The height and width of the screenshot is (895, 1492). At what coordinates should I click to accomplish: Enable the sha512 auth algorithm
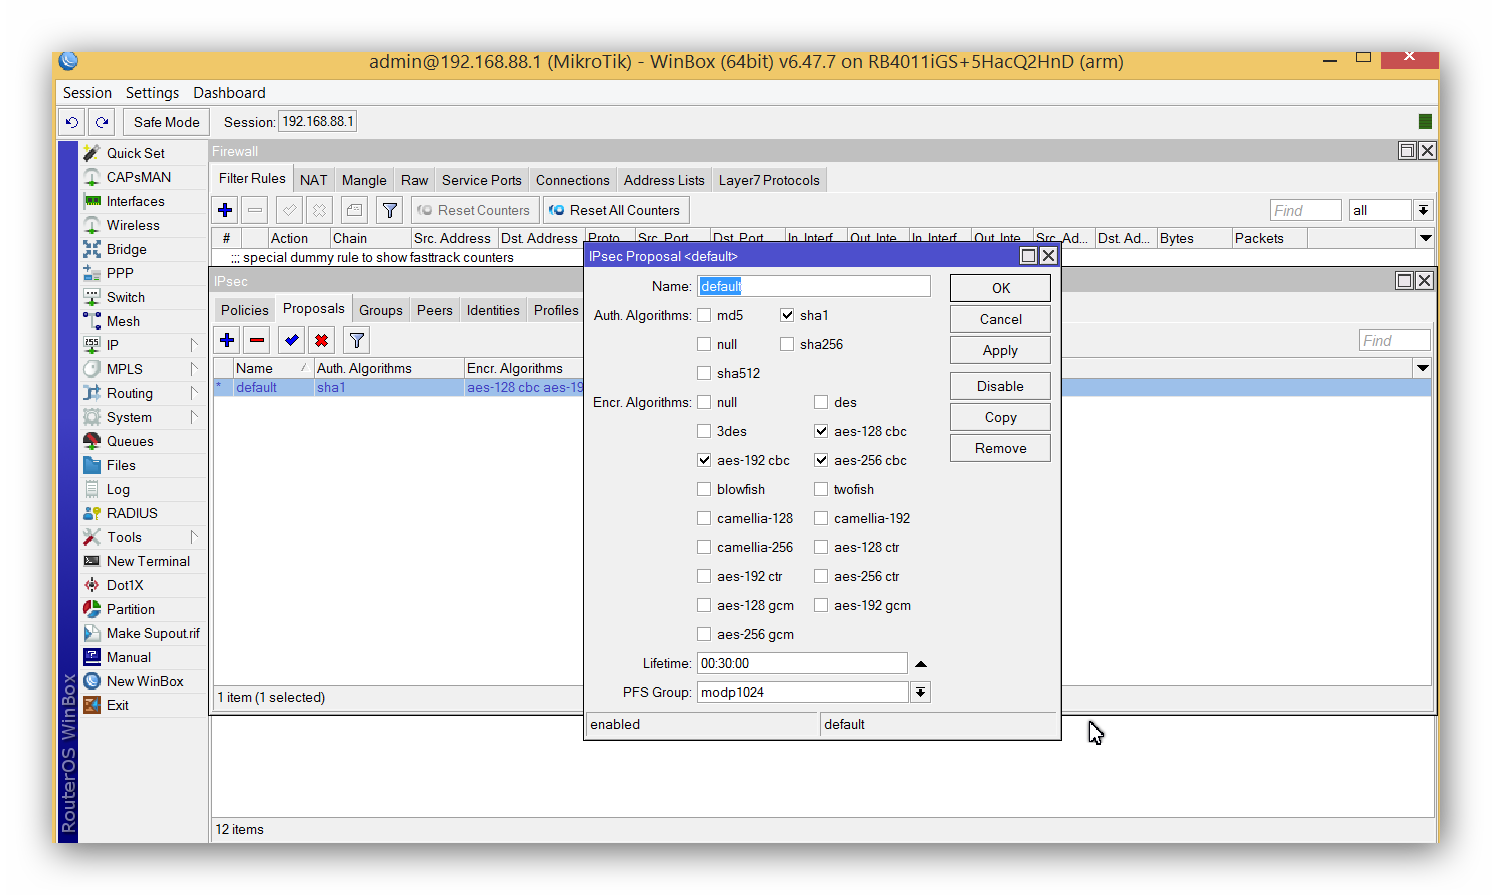(704, 373)
